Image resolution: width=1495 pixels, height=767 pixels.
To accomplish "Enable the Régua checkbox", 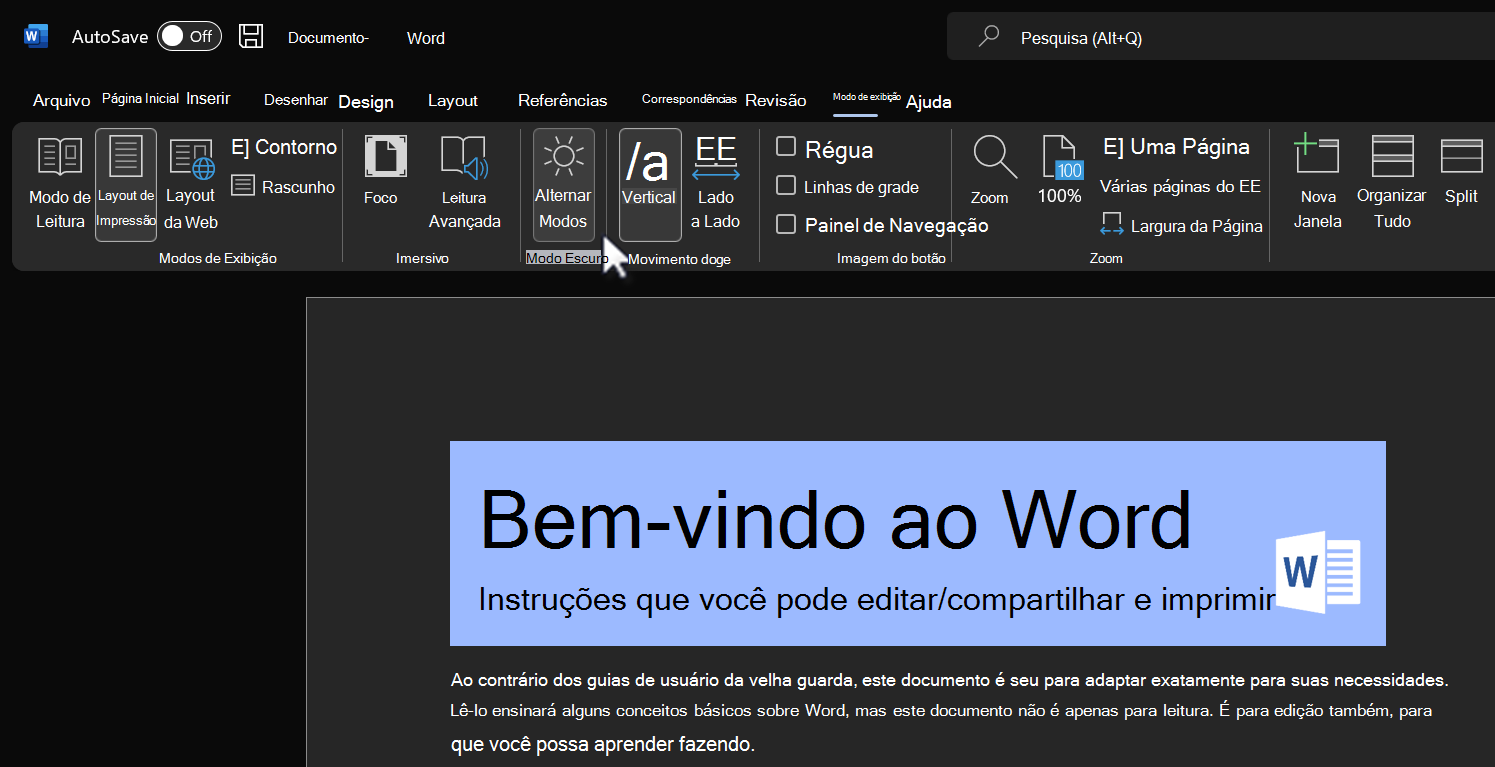I will pyautogui.click(x=786, y=147).
